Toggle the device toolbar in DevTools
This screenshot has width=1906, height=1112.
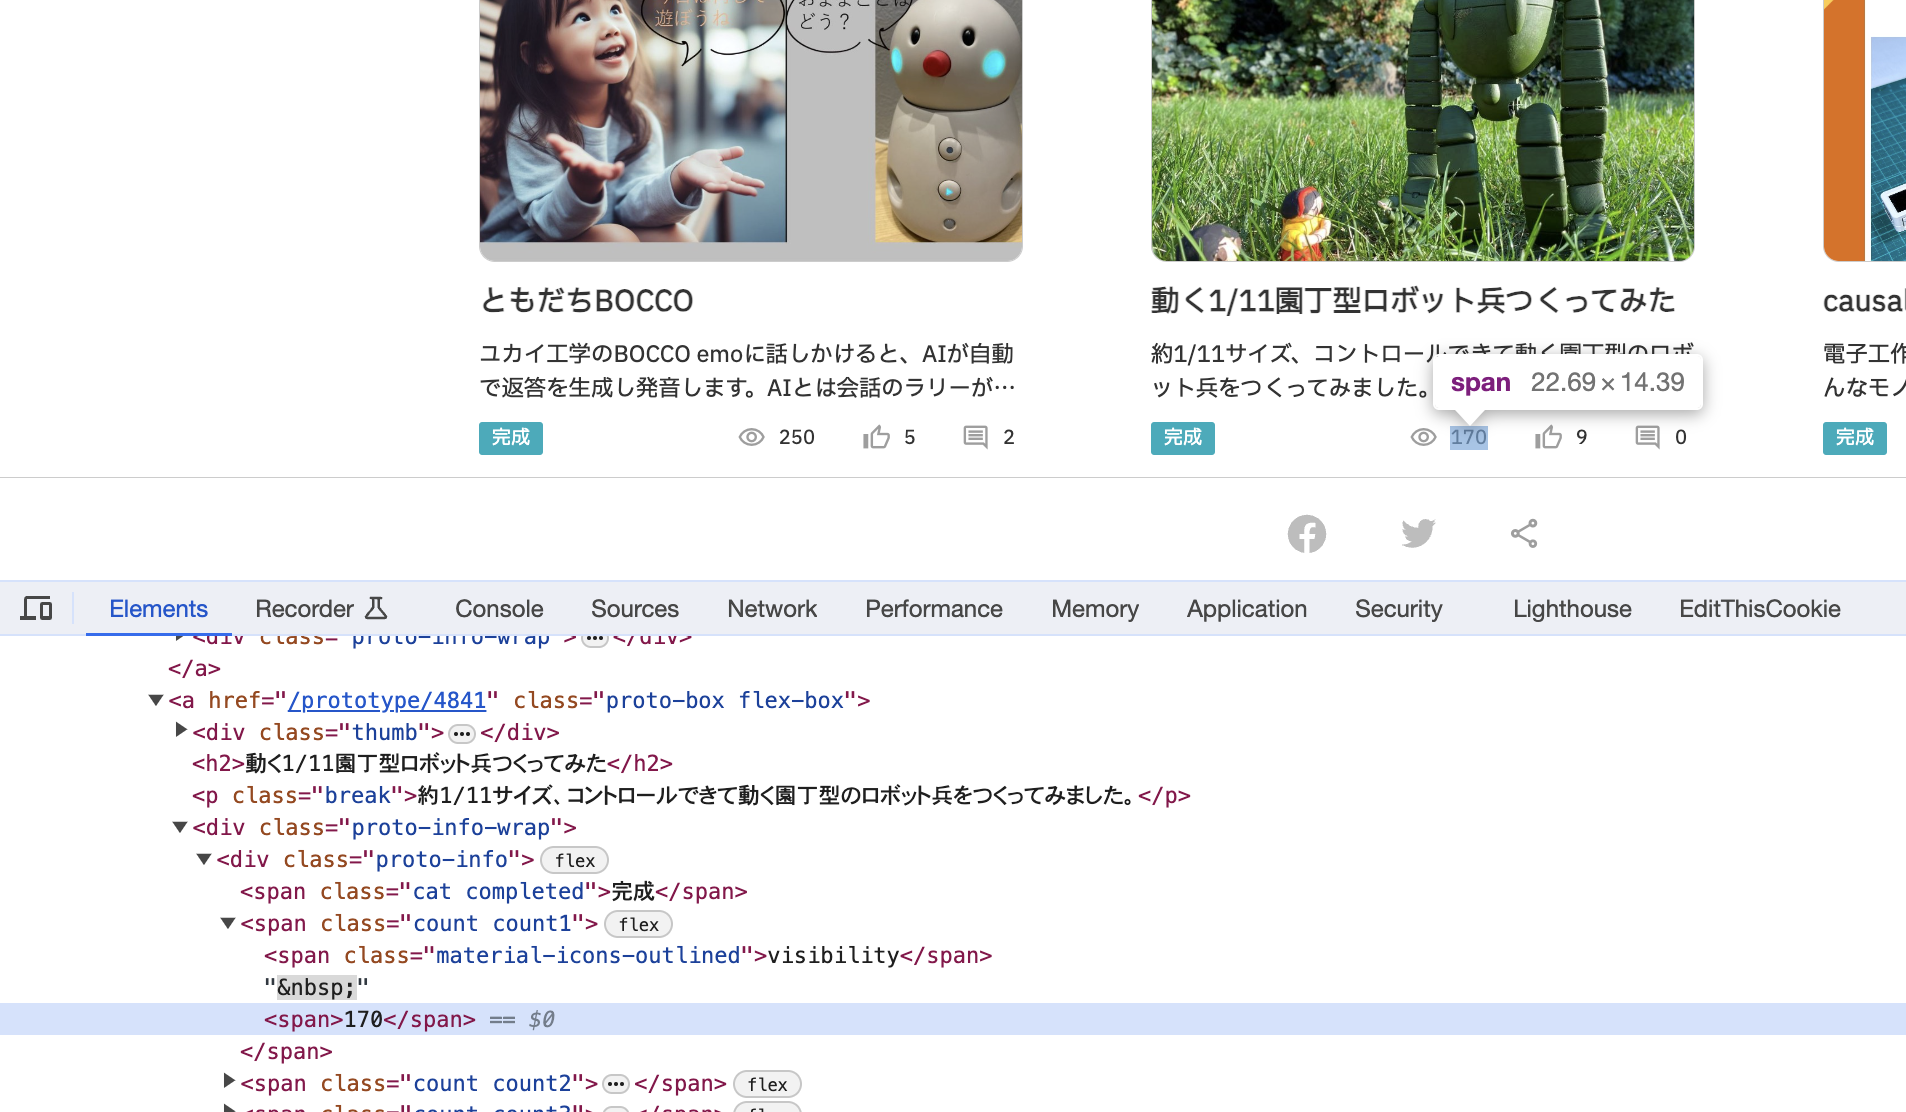pos(36,607)
